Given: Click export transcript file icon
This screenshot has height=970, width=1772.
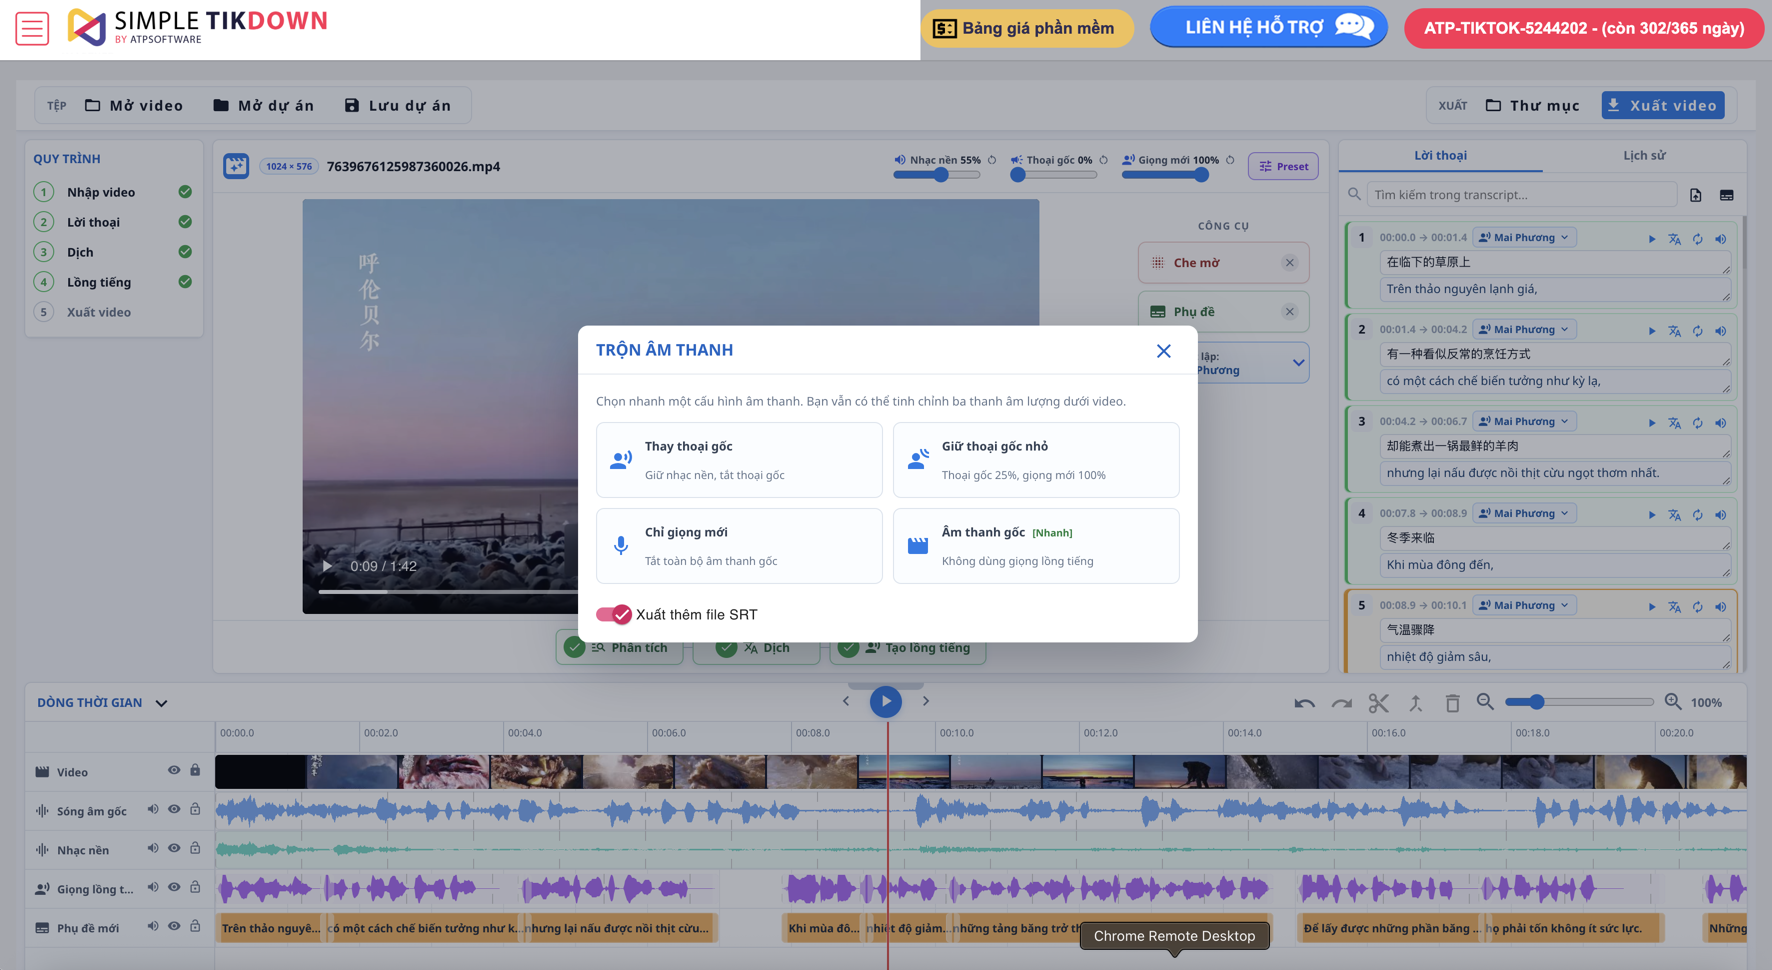Looking at the screenshot, I should [1696, 195].
